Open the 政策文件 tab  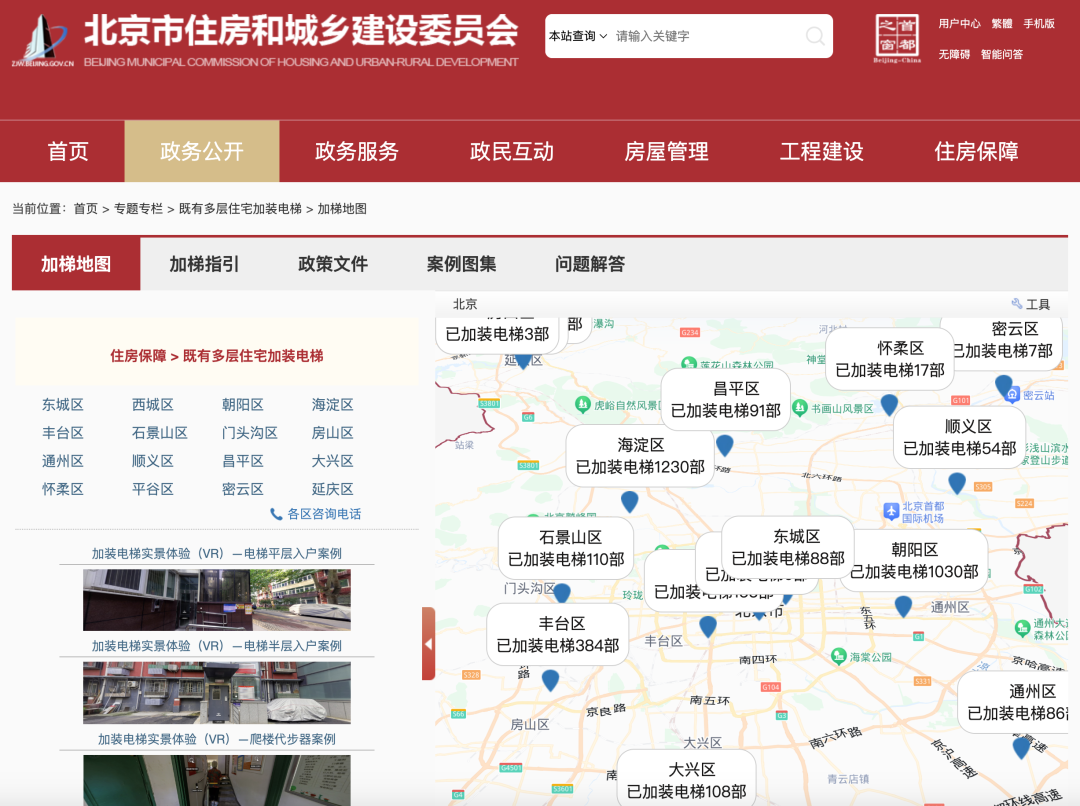(333, 264)
